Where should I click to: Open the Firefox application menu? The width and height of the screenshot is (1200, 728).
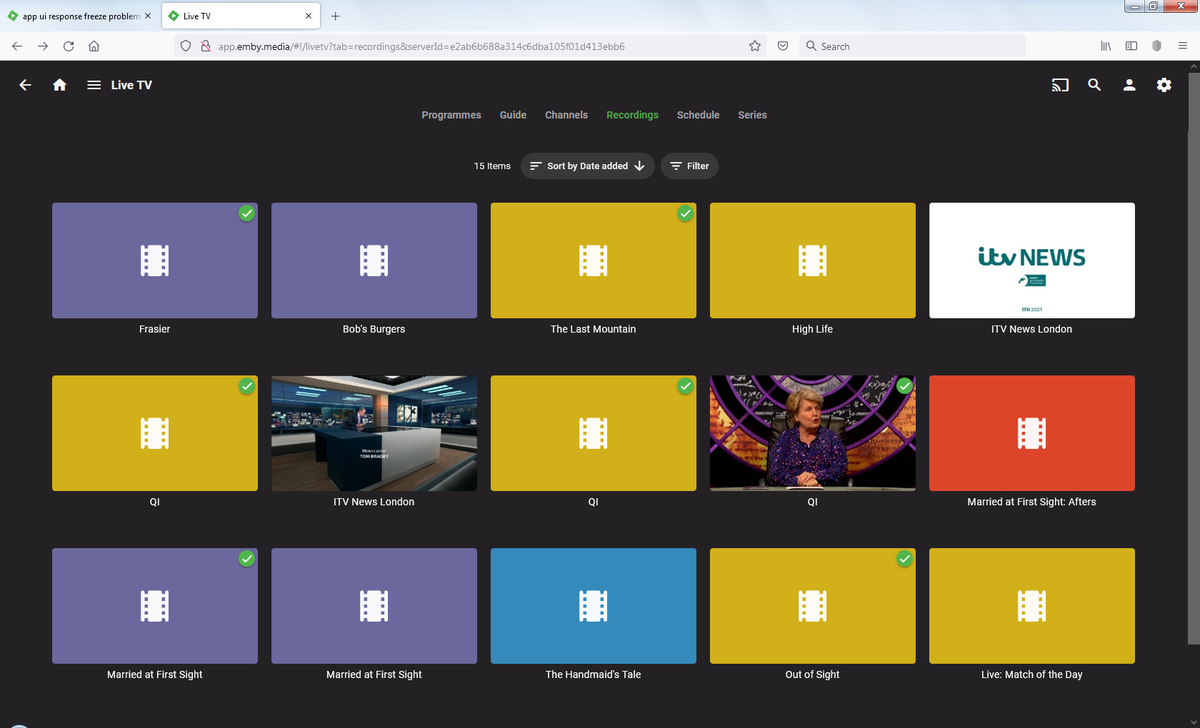1181,46
